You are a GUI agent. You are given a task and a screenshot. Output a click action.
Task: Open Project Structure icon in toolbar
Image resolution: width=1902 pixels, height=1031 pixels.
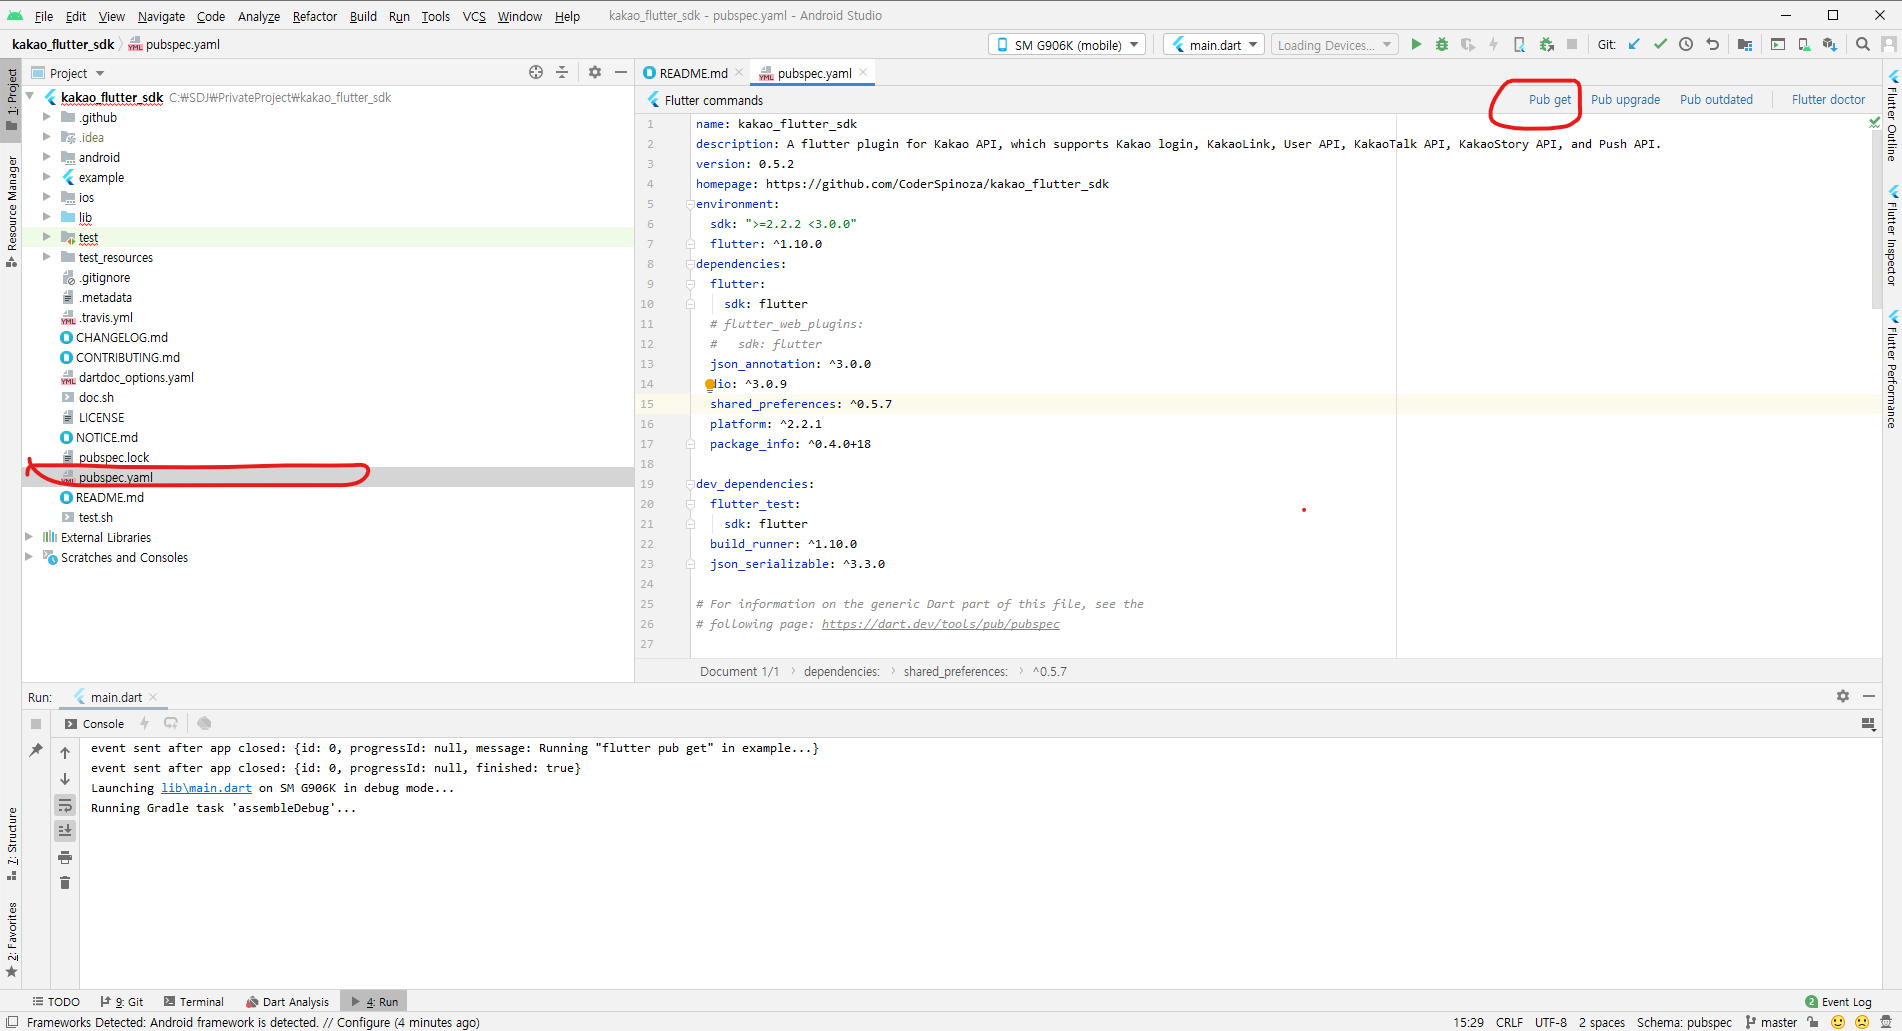(1745, 44)
